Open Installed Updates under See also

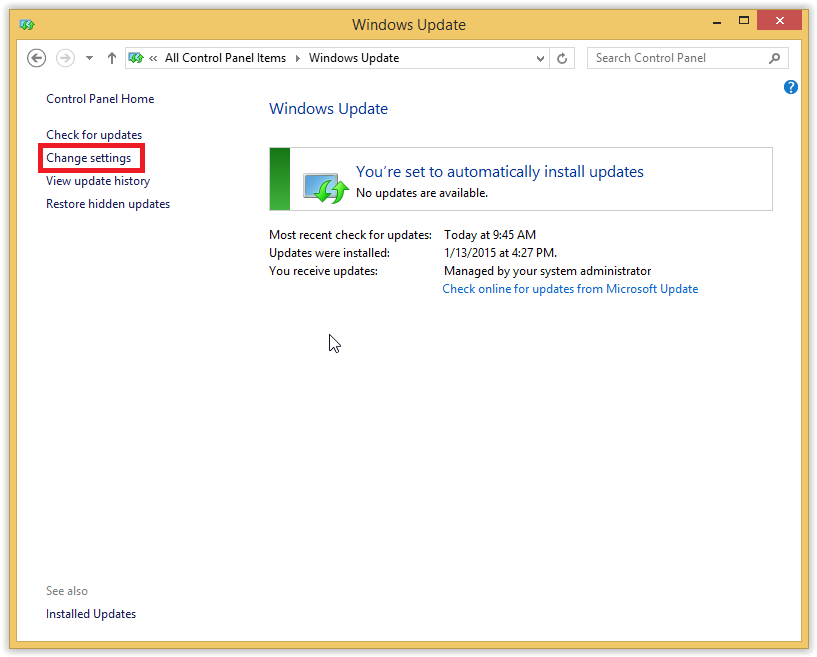(91, 614)
